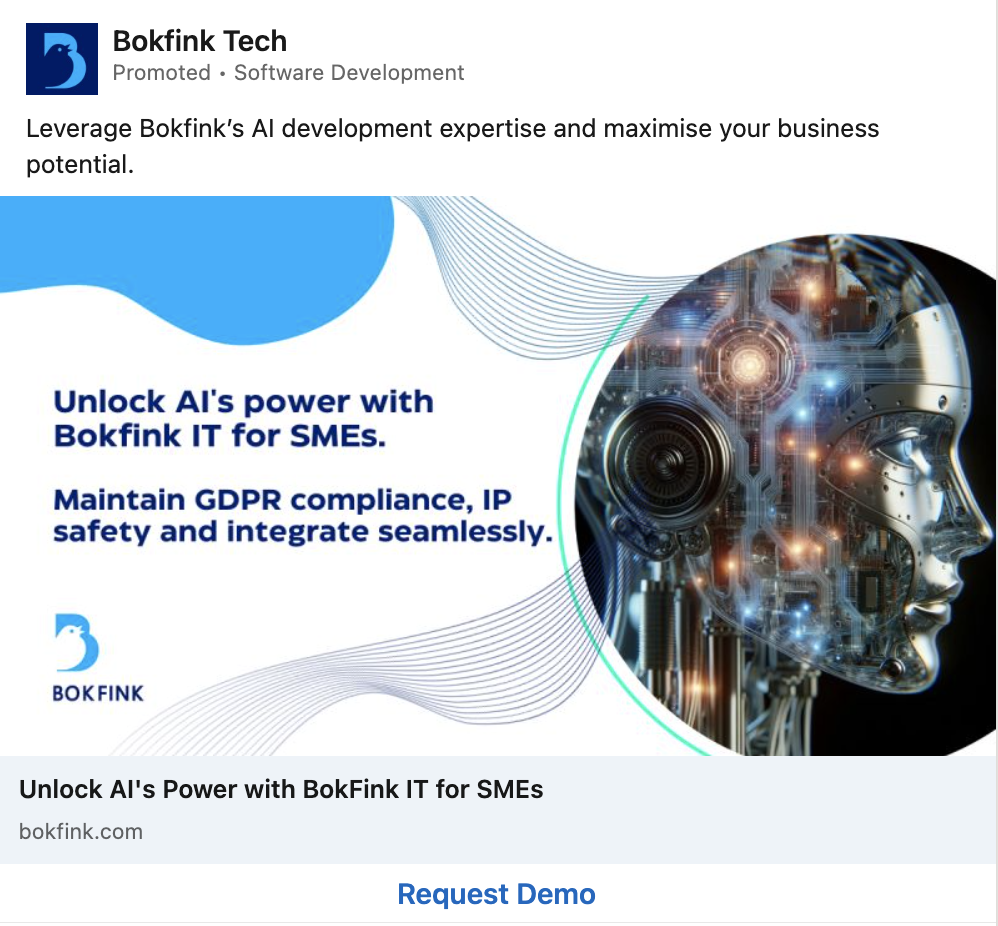Select the 'Unlock AI's power with Bokfink IT' banner text
The image size is (998, 926).
click(244, 419)
